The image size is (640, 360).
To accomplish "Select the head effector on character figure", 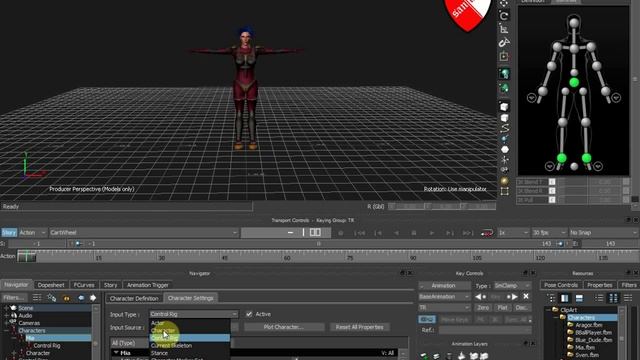I will tap(574, 22).
